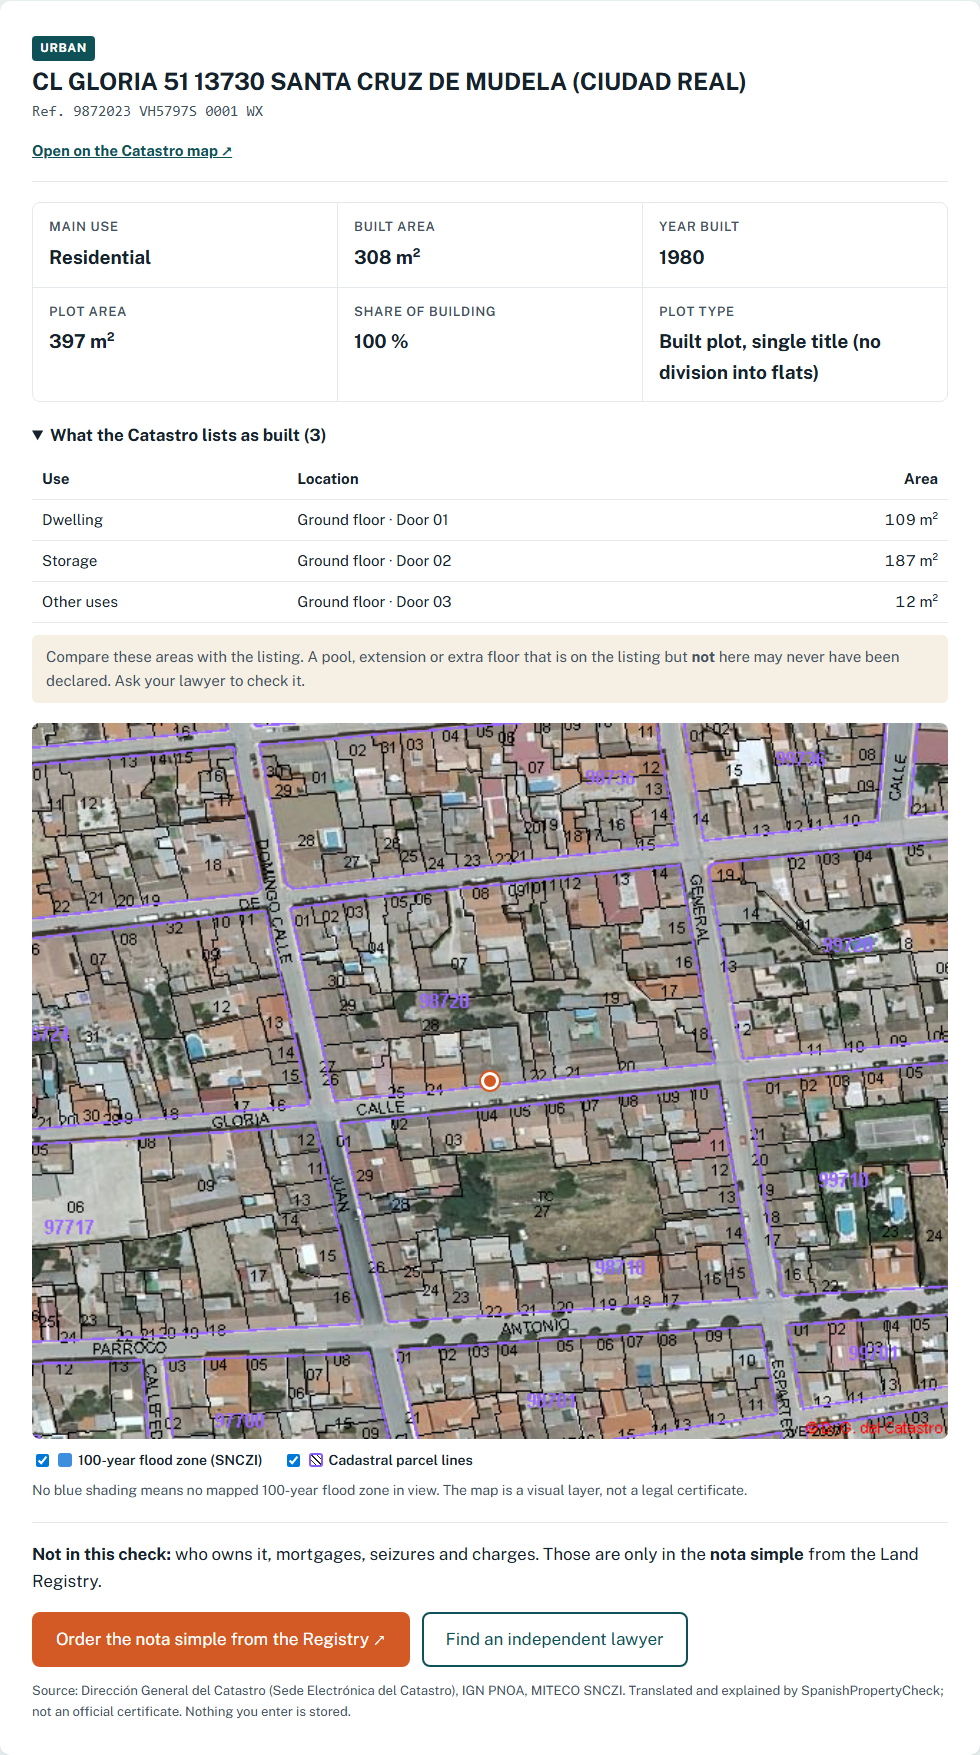Image resolution: width=980 pixels, height=1755 pixels.
Task: Click the Other uses row in the table
Action: pos(490,602)
